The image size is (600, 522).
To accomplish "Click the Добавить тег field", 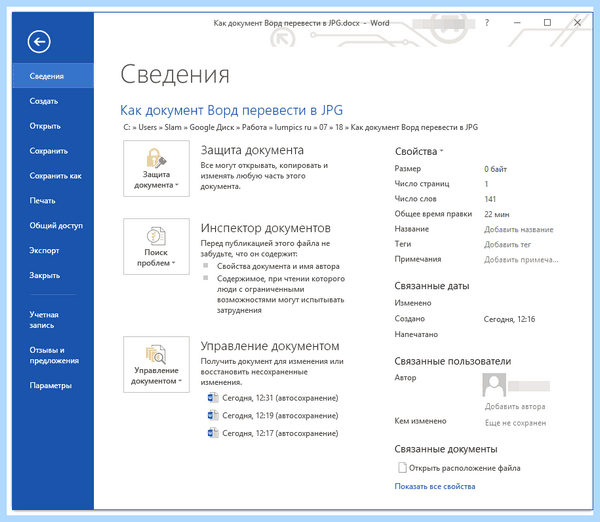I will point(507,244).
